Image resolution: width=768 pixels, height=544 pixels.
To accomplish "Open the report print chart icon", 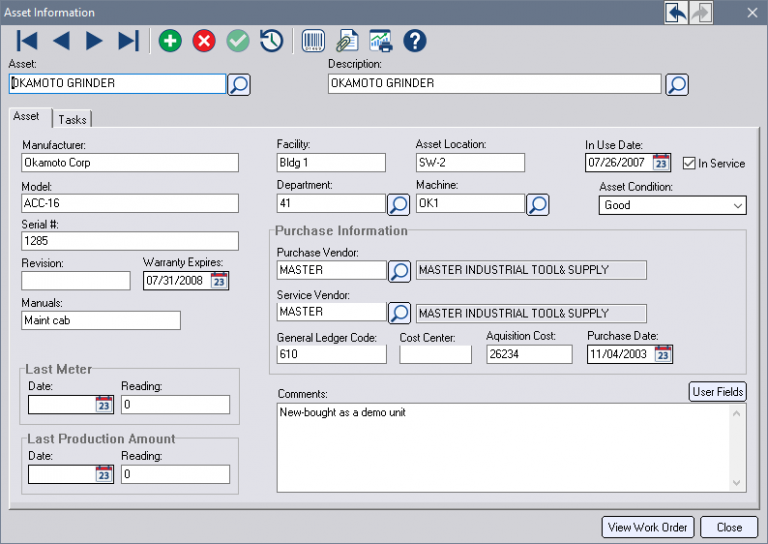I will pyautogui.click(x=381, y=41).
